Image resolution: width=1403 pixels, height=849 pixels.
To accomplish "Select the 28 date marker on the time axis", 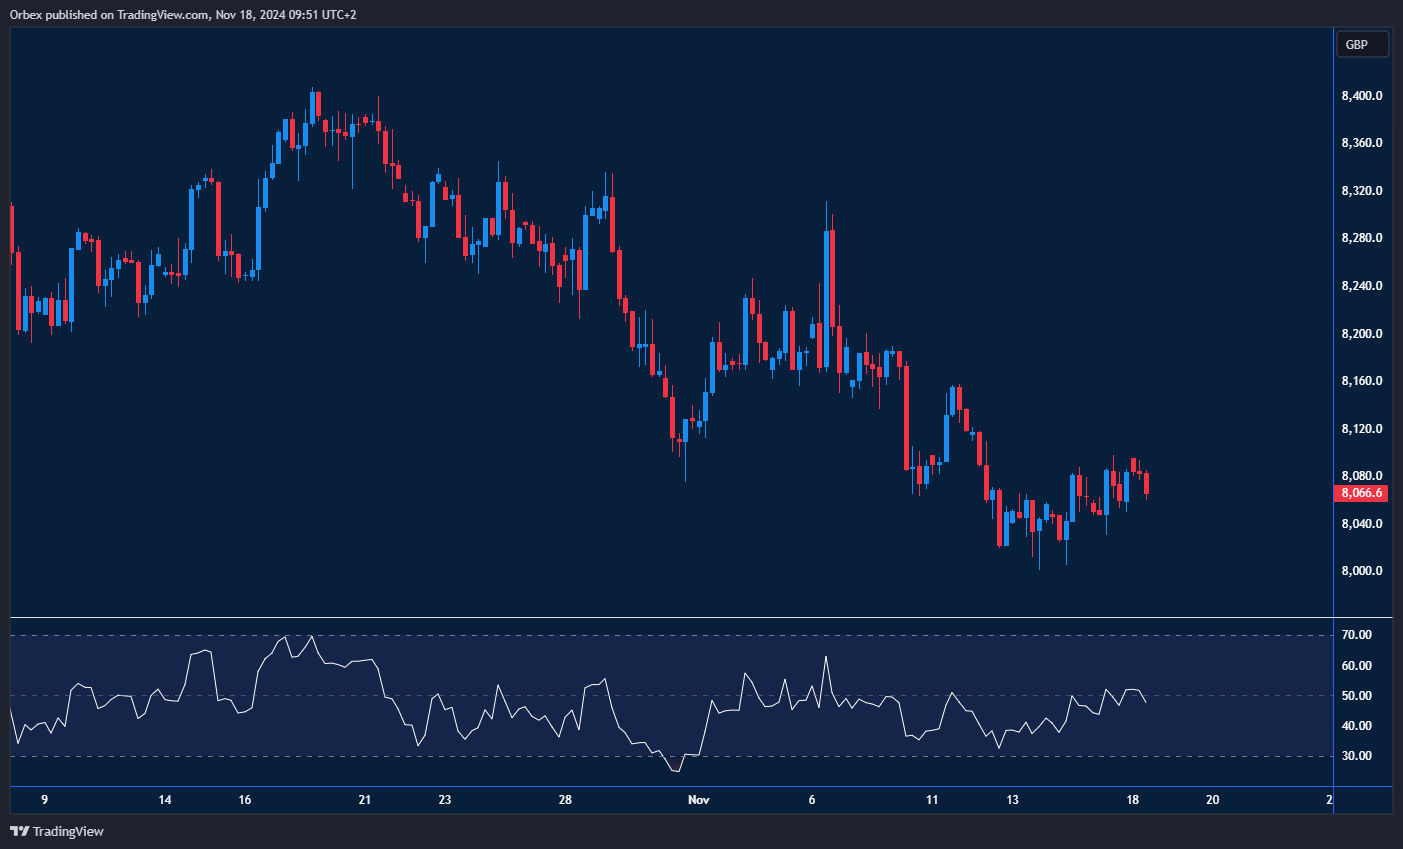I will pos(565,800).
